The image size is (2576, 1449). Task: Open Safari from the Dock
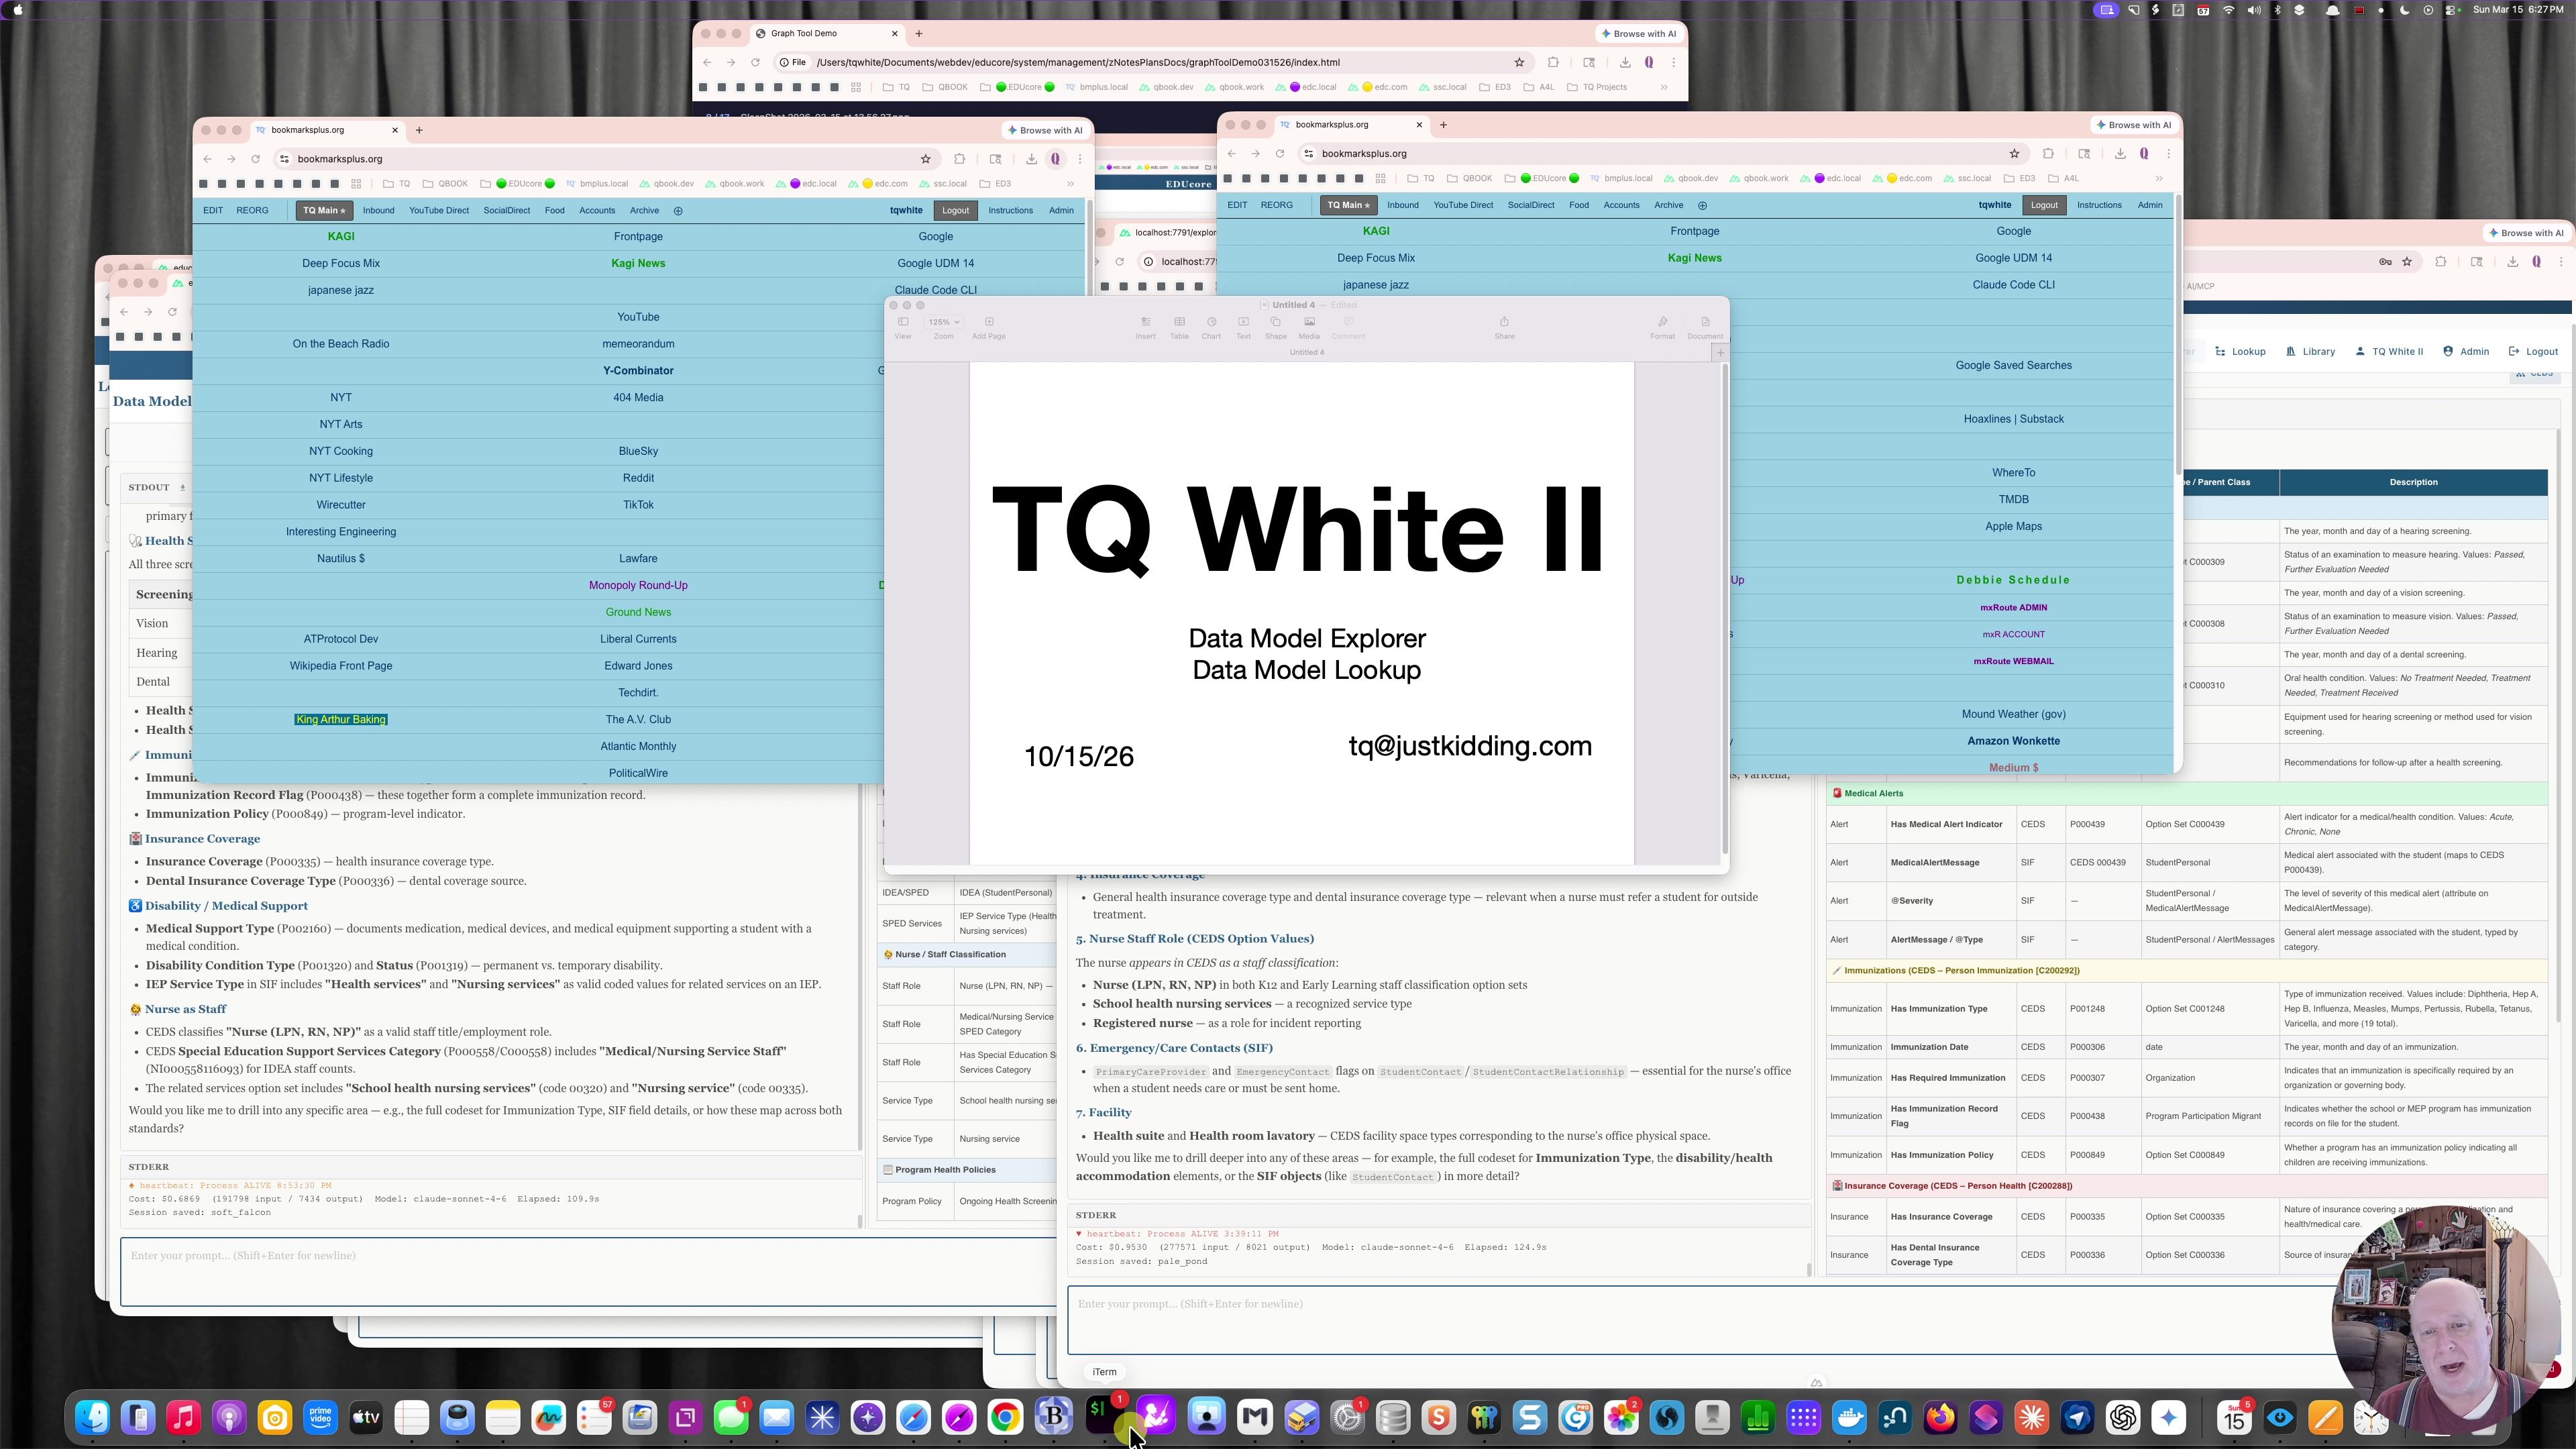point(913,1417)
